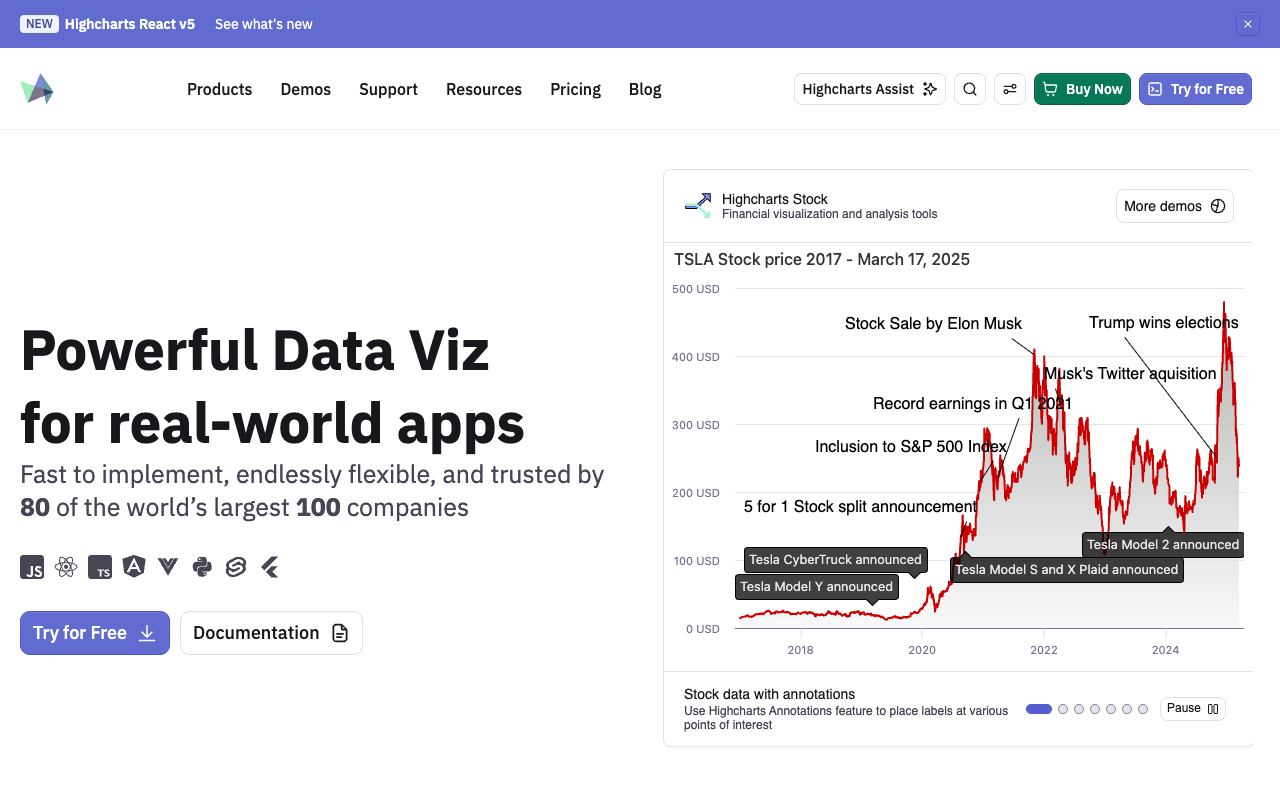Close the announcement banner
The width and height of the screenshot is (1280, 800).
pos(1247,24)
